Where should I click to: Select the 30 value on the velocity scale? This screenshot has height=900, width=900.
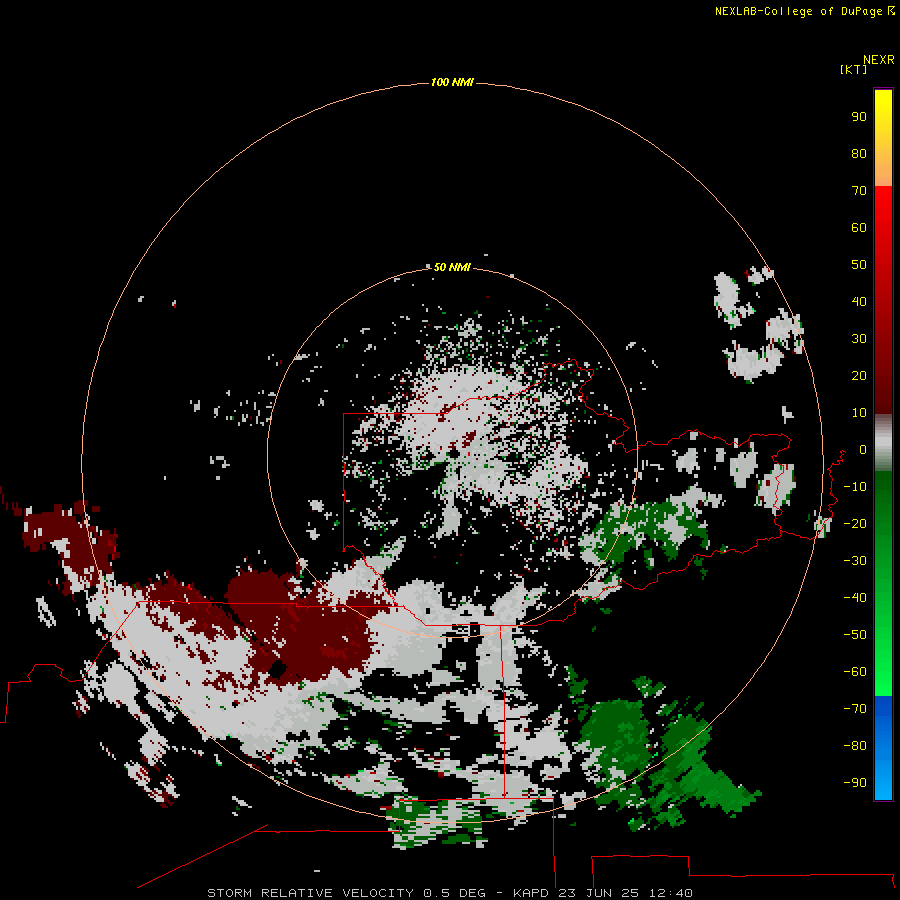click(859, 339)
